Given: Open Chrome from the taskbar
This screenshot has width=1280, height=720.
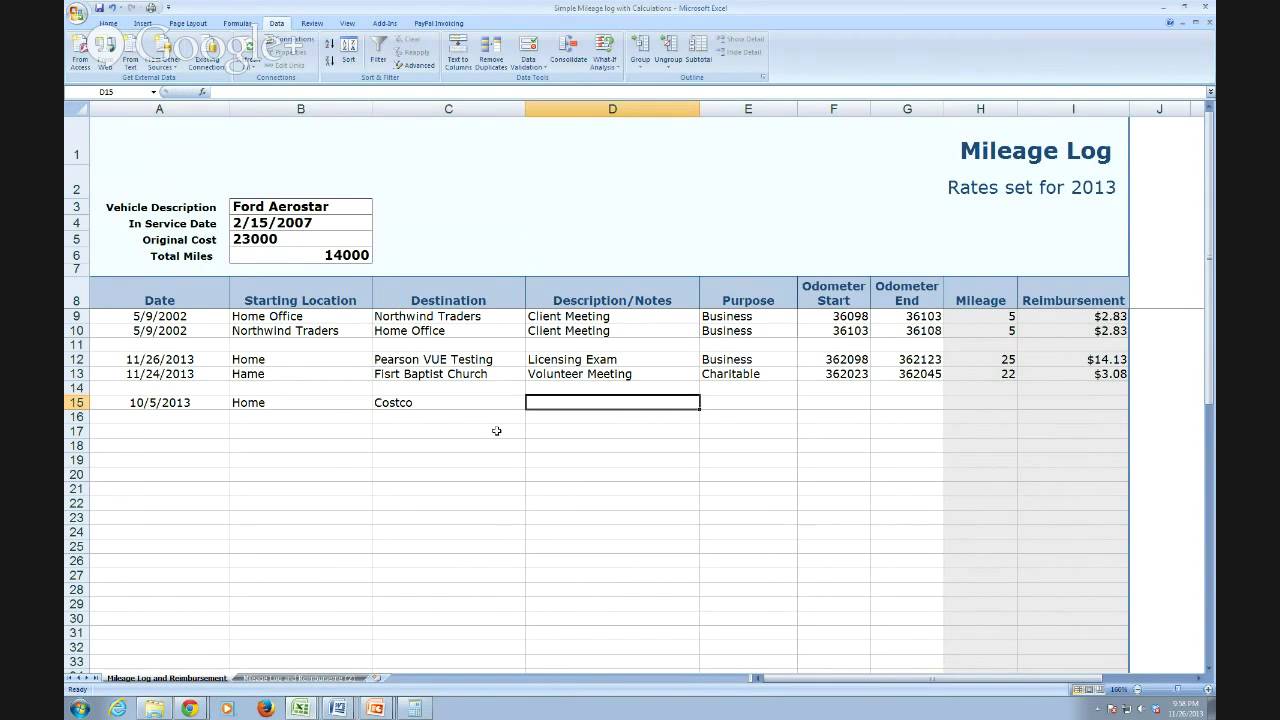Looking at the screenshot, I should (x=190, y=709).
